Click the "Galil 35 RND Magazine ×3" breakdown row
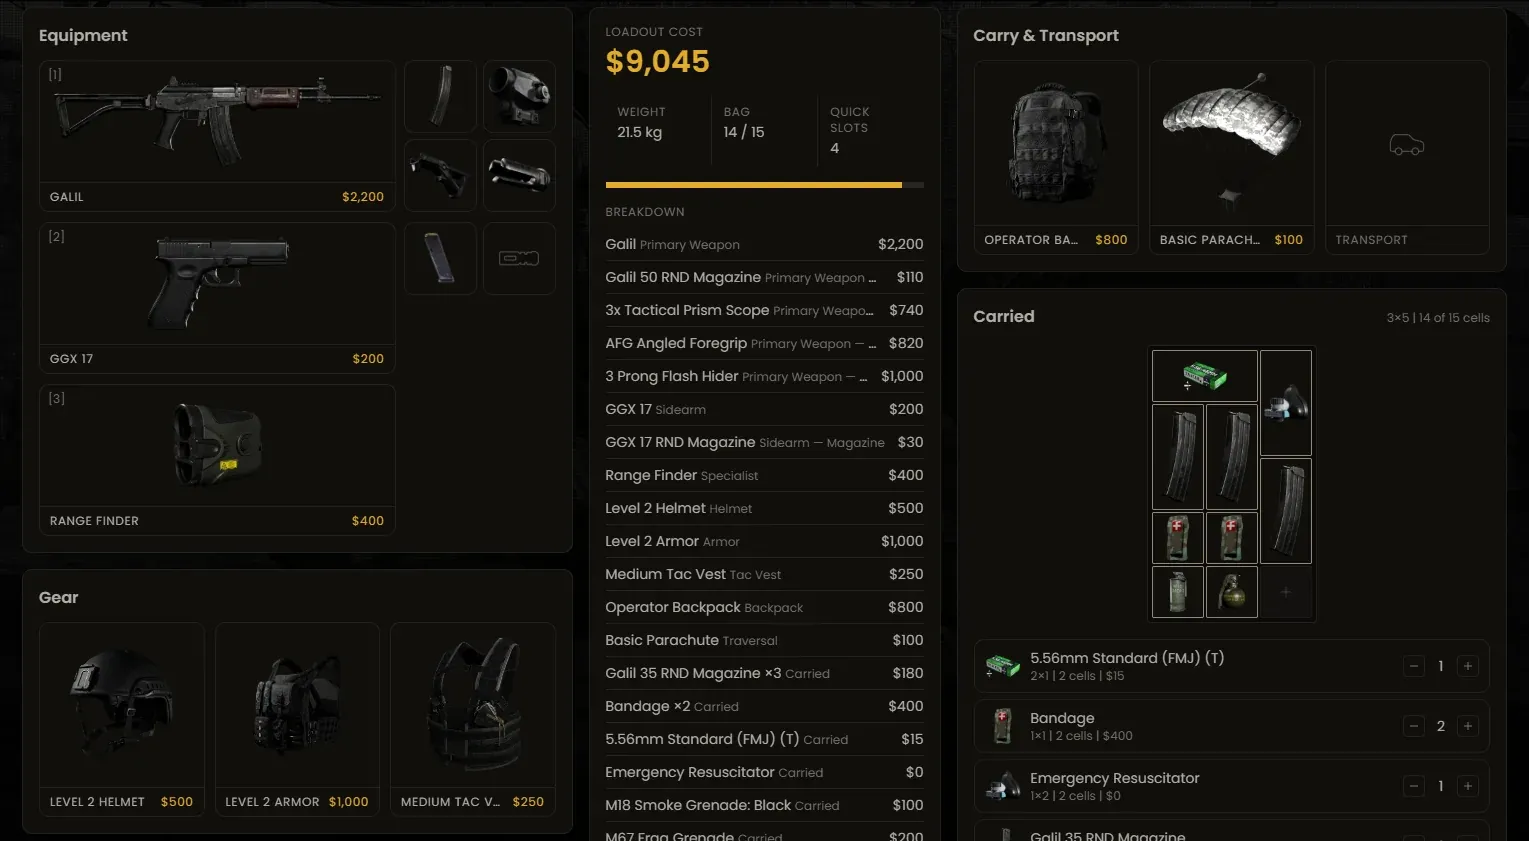 (x=764, y=673)
